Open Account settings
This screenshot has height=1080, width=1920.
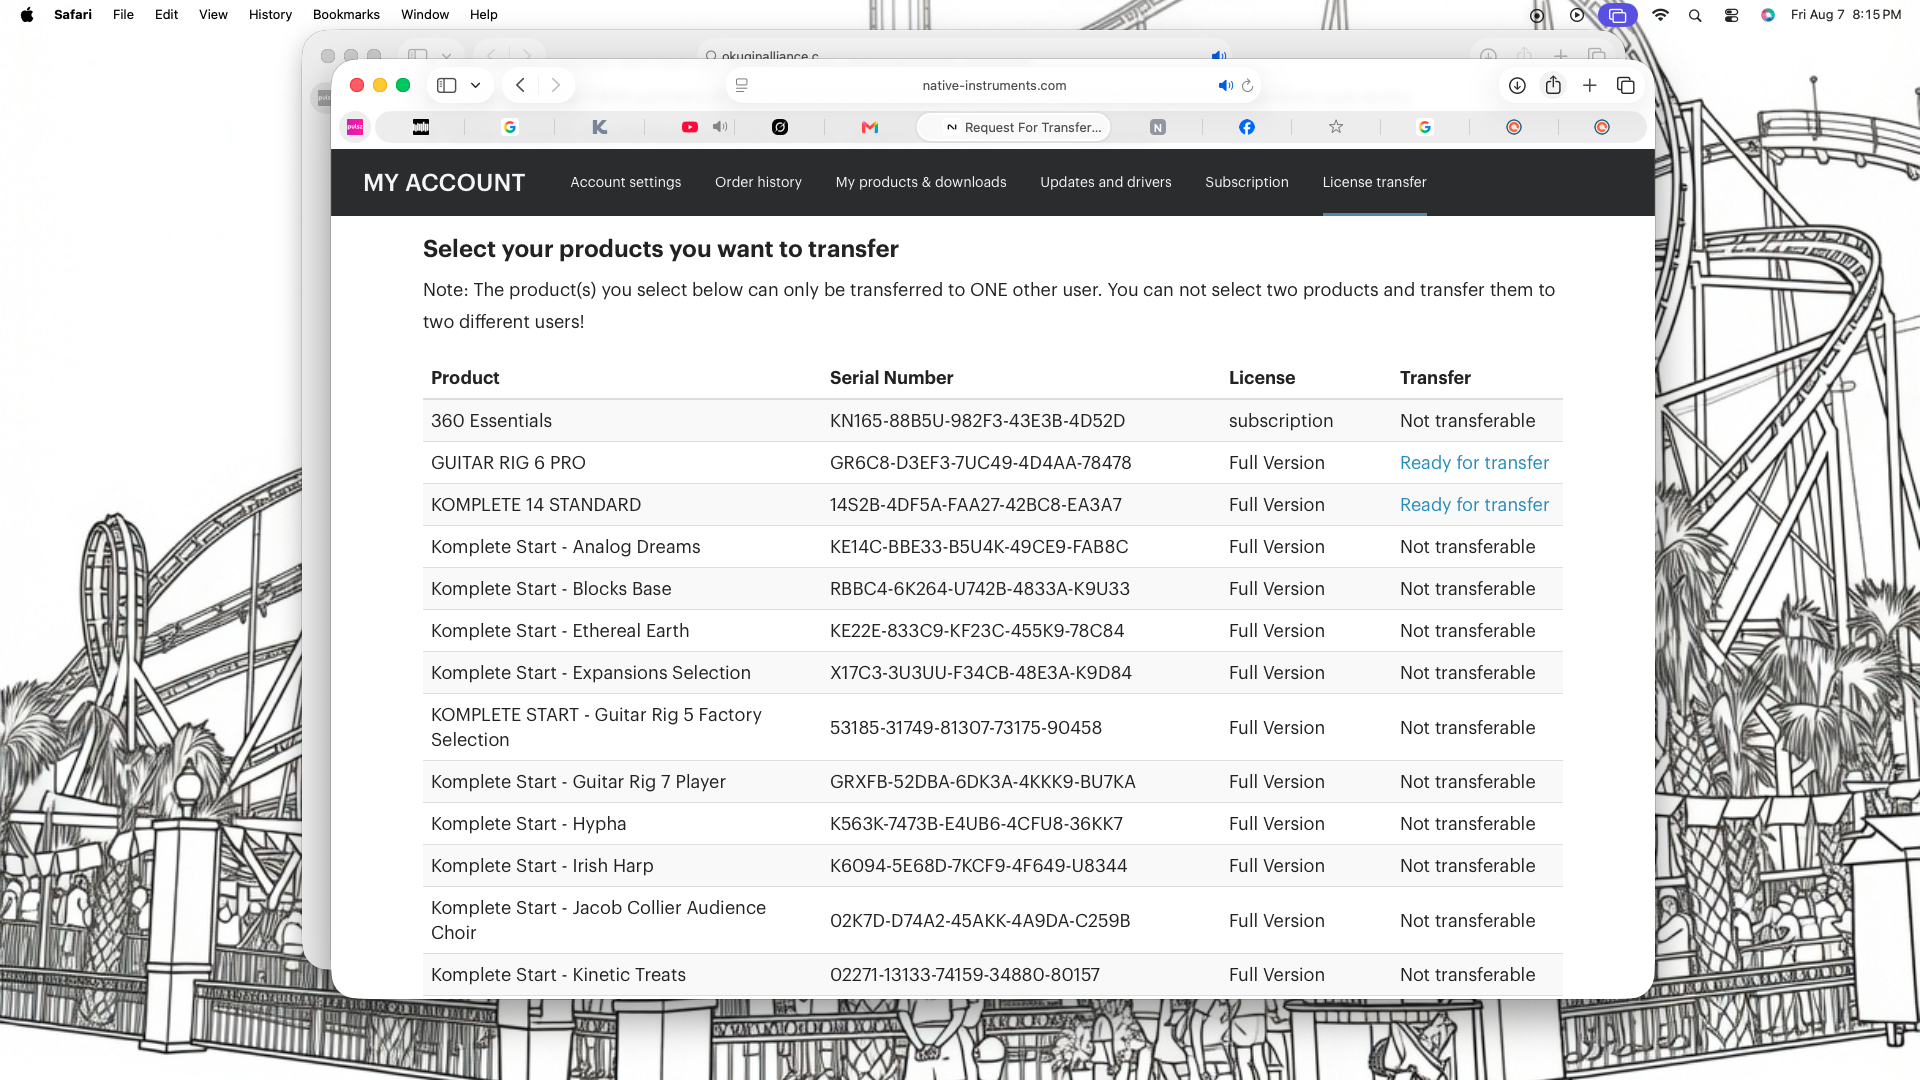point(626,182)
